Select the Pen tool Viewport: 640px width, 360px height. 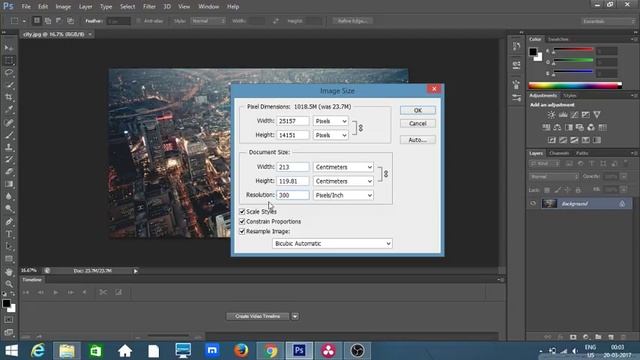point(9,222)
